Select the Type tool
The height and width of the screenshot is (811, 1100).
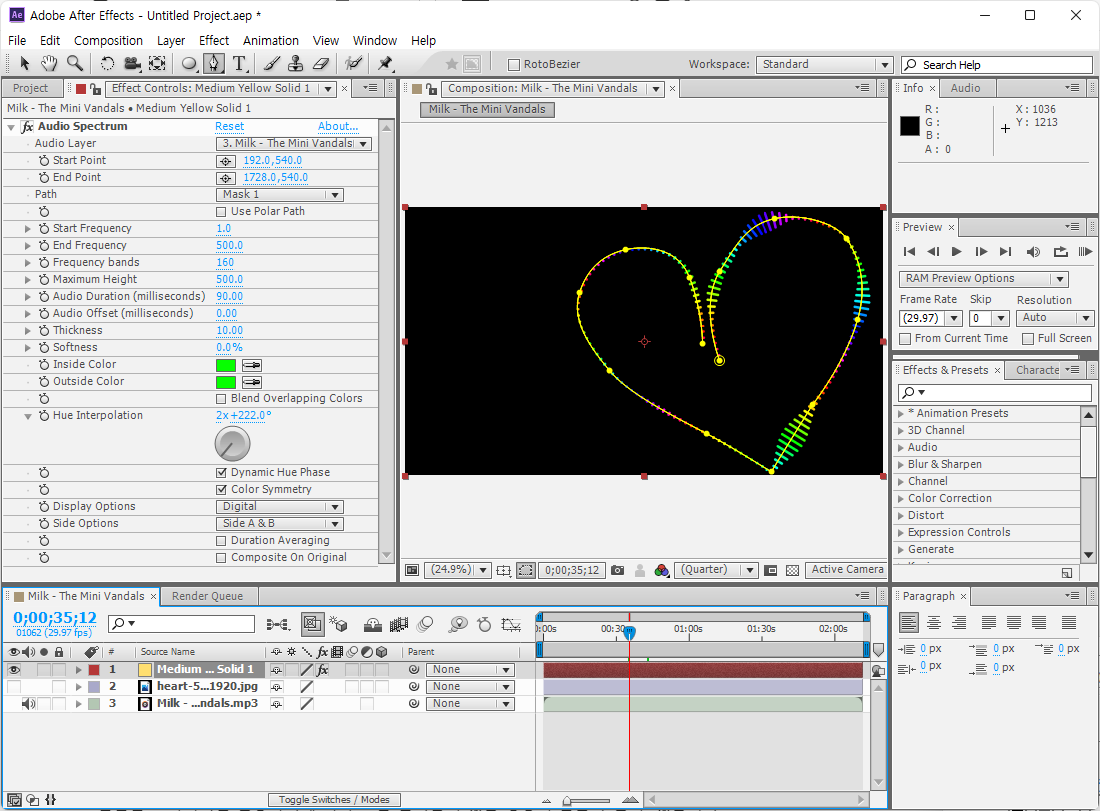[239, 64]
